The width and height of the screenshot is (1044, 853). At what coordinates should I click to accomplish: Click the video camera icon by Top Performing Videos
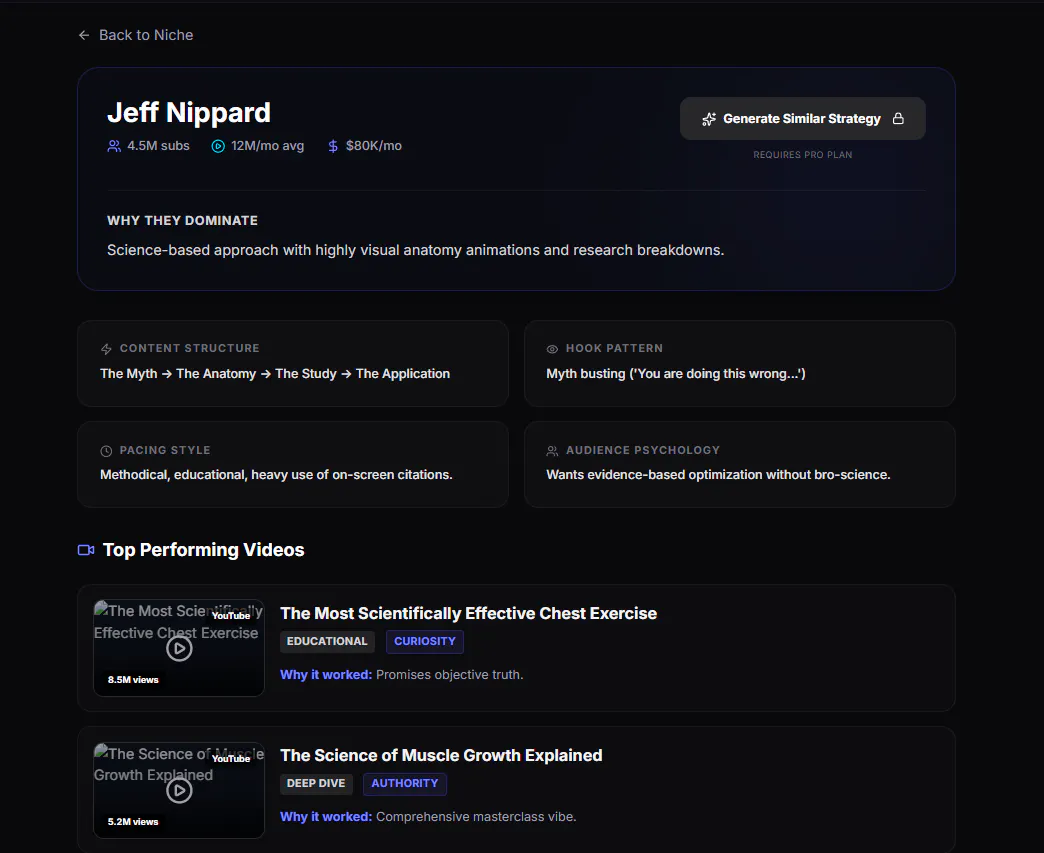(x=86, y=550)
